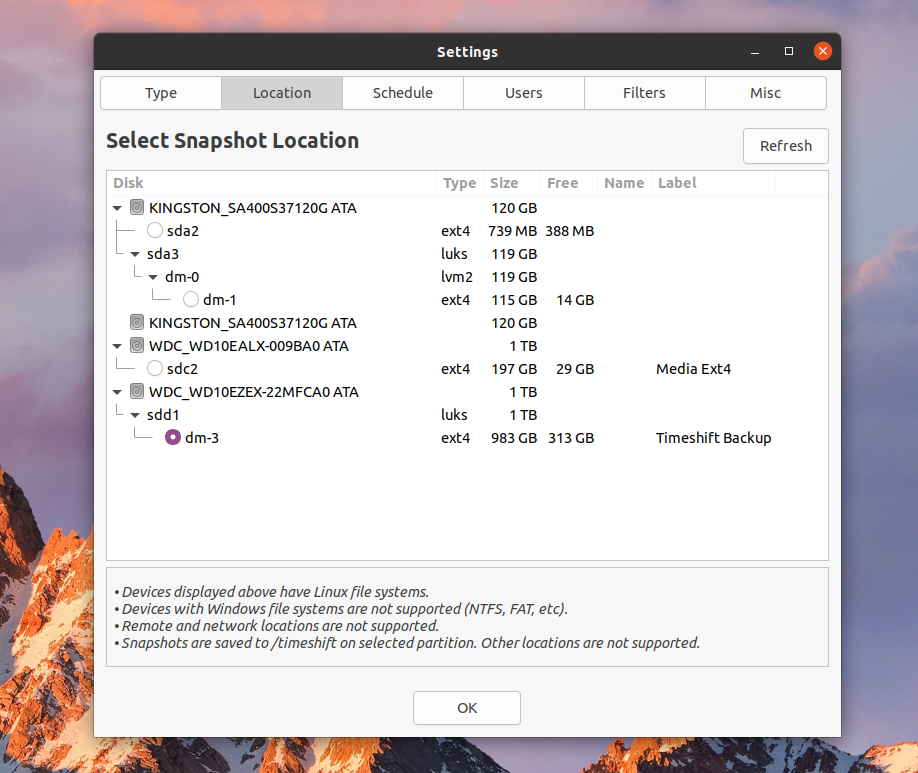The height and width of the screenshot is (773, 918).
Task: Click the "WDC_WD10EALX-009BA0 ATA" drive name
Action: point(249,346)
